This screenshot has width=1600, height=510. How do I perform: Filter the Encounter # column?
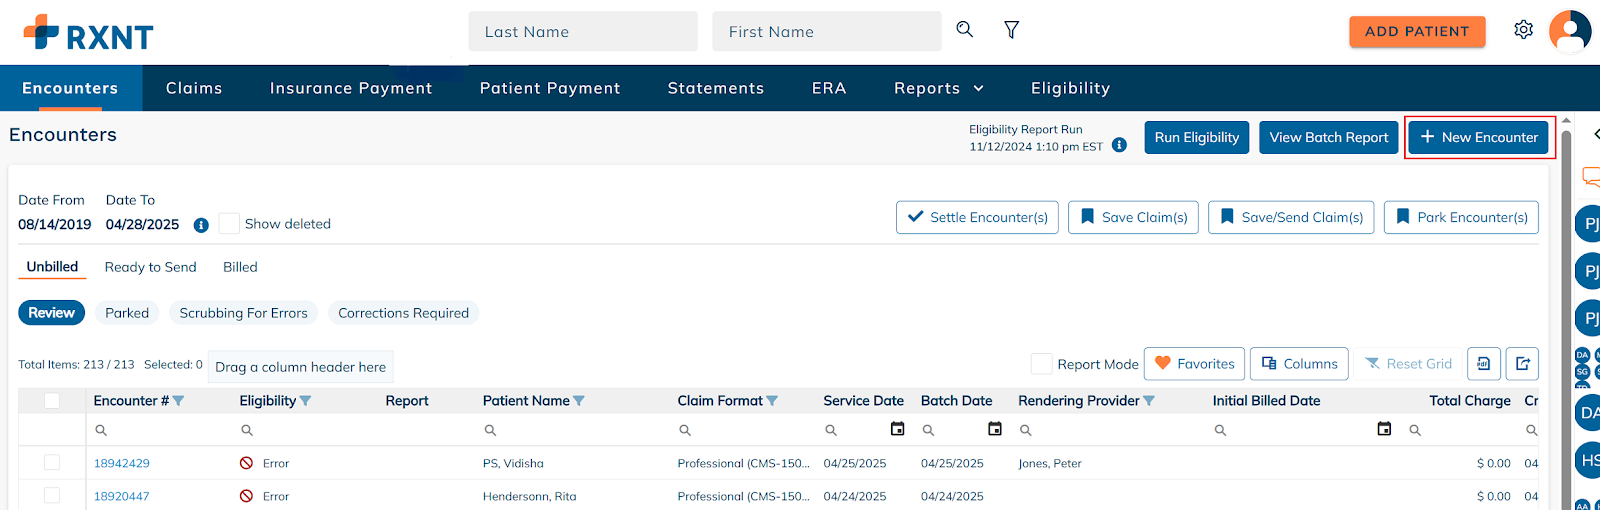[x=179, y=401]
